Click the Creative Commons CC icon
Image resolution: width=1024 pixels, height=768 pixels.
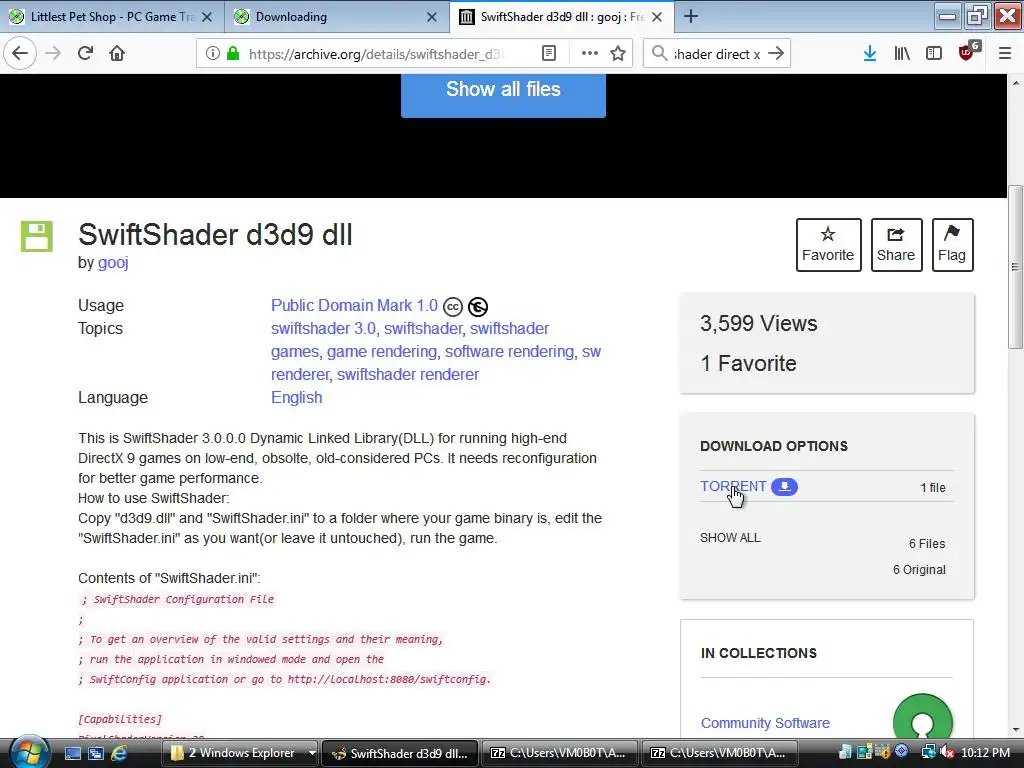[x=453, y=306]
